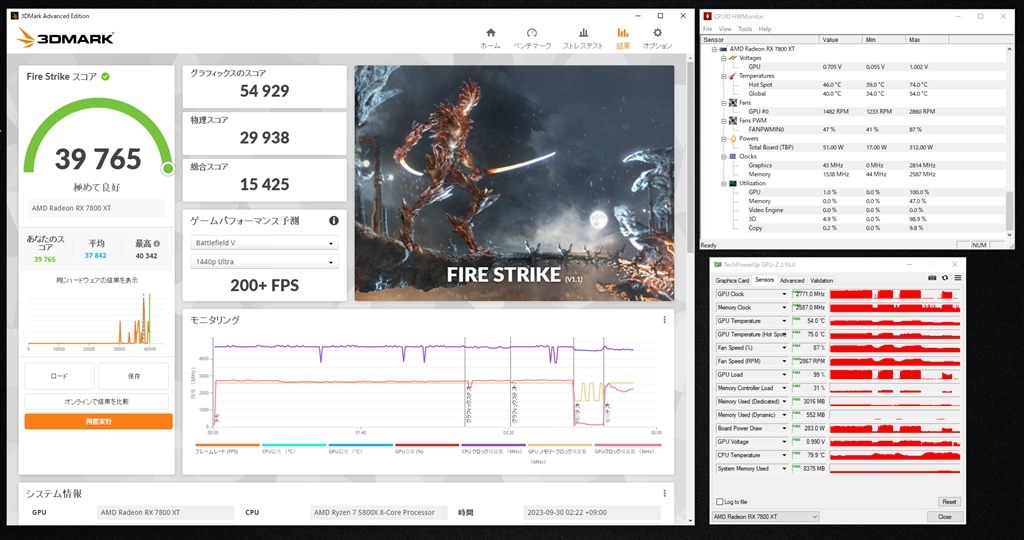Click the game performance info icon
1024x540 pixels.
[x=334, y=221]
